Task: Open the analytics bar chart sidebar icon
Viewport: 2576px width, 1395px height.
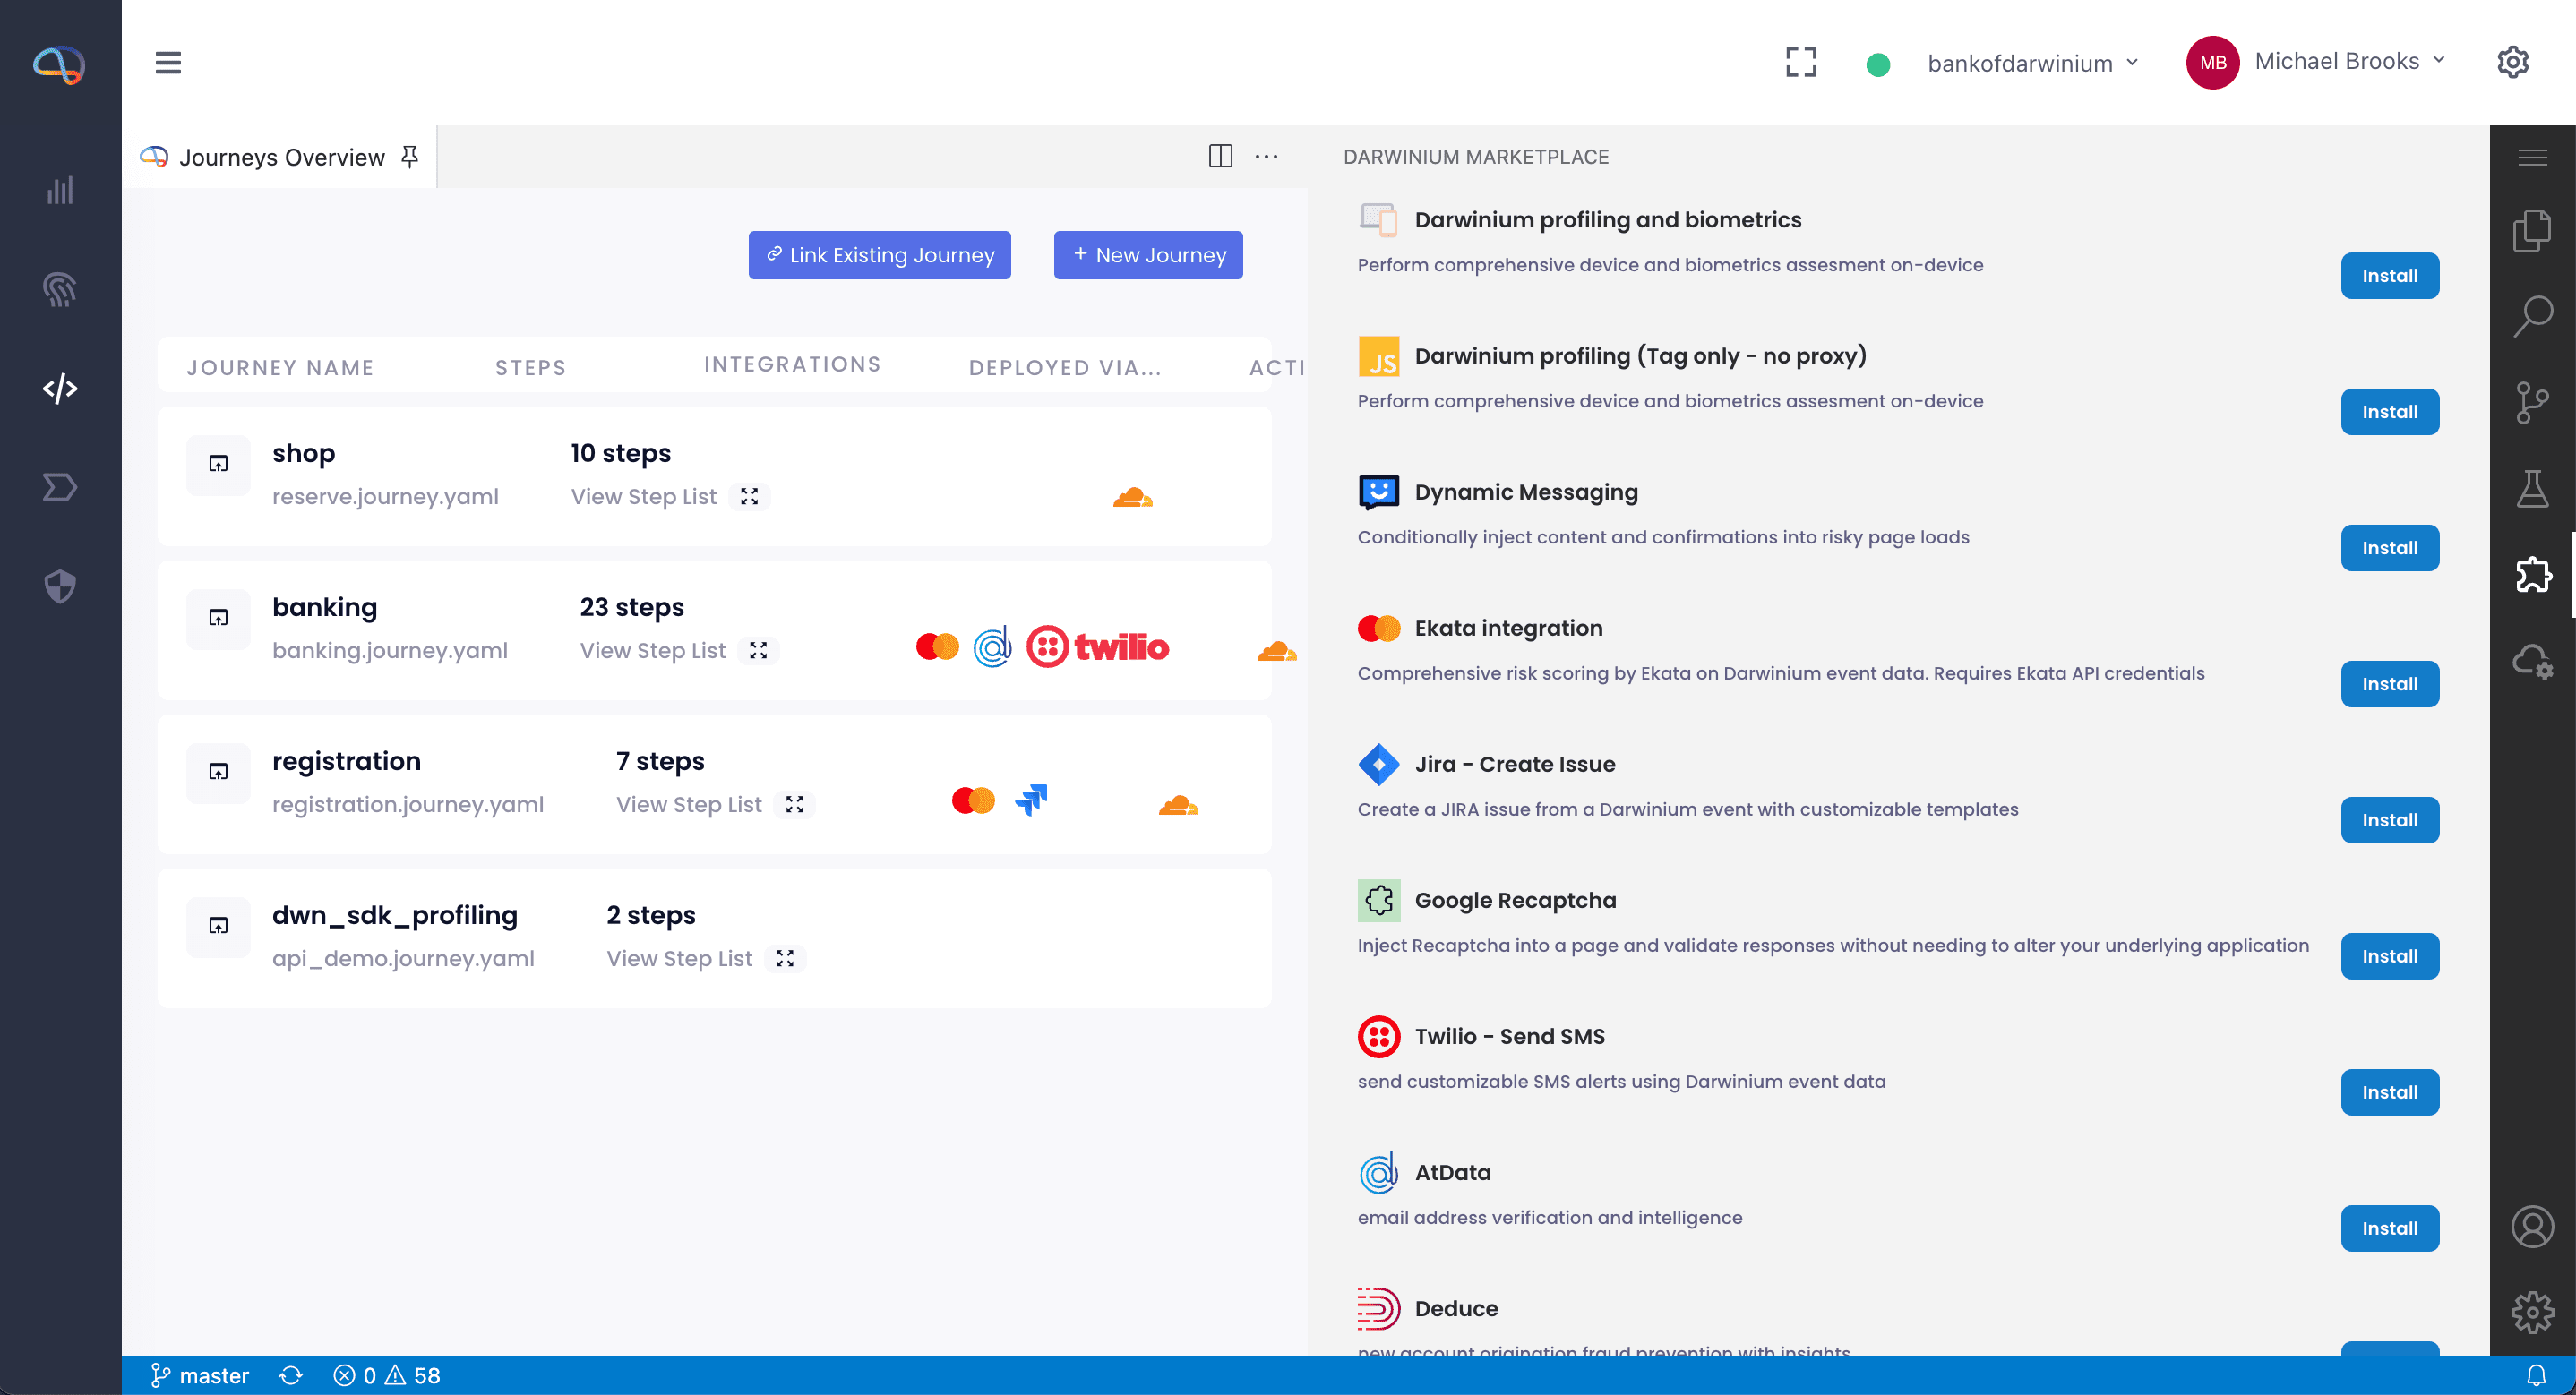Action: tap(60, 190)
